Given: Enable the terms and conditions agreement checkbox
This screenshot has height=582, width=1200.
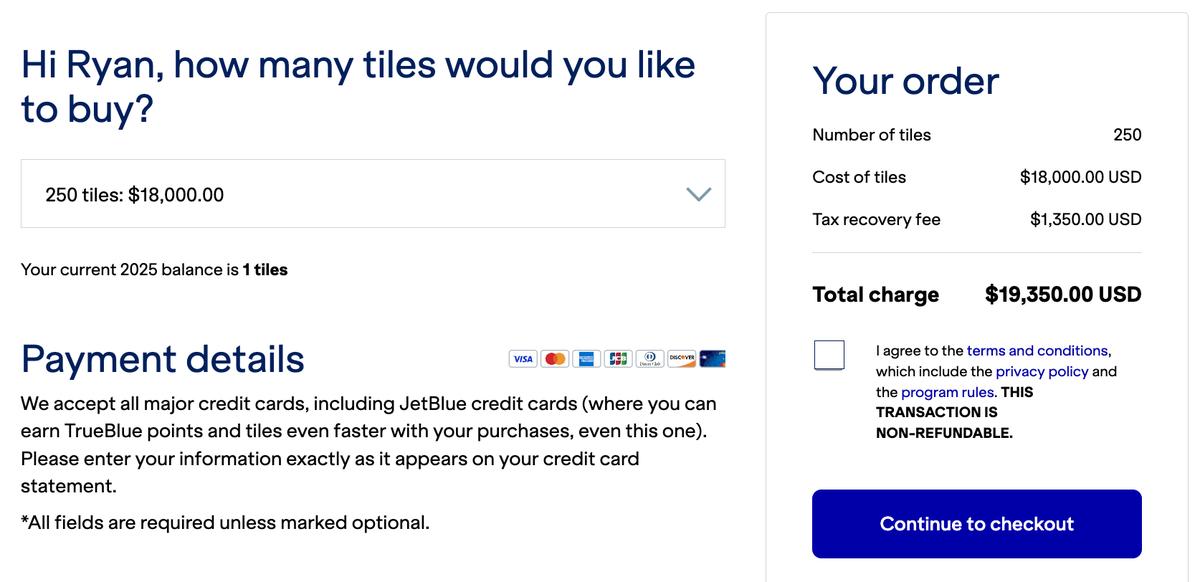Looking at the screenshot, I should [829, 355].
